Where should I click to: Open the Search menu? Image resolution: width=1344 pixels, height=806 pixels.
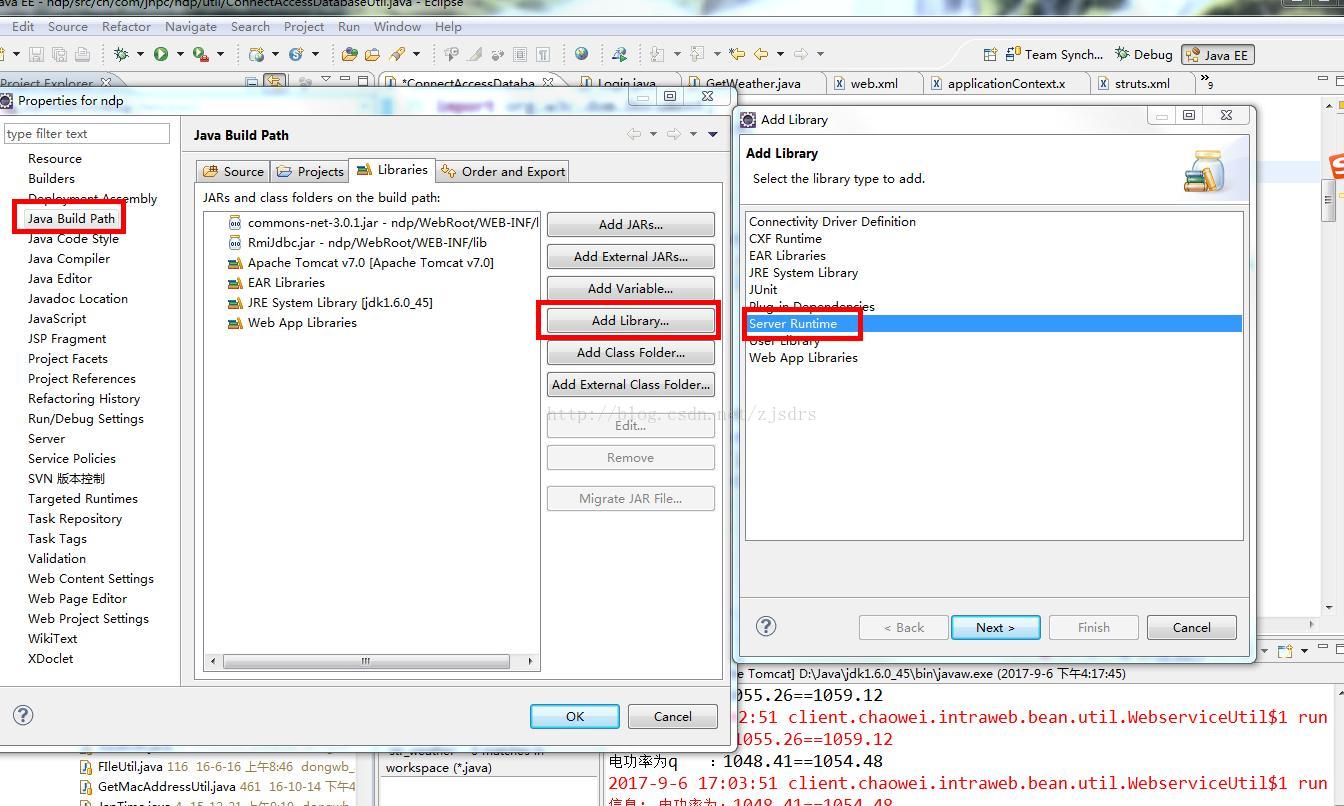(250, 26)
